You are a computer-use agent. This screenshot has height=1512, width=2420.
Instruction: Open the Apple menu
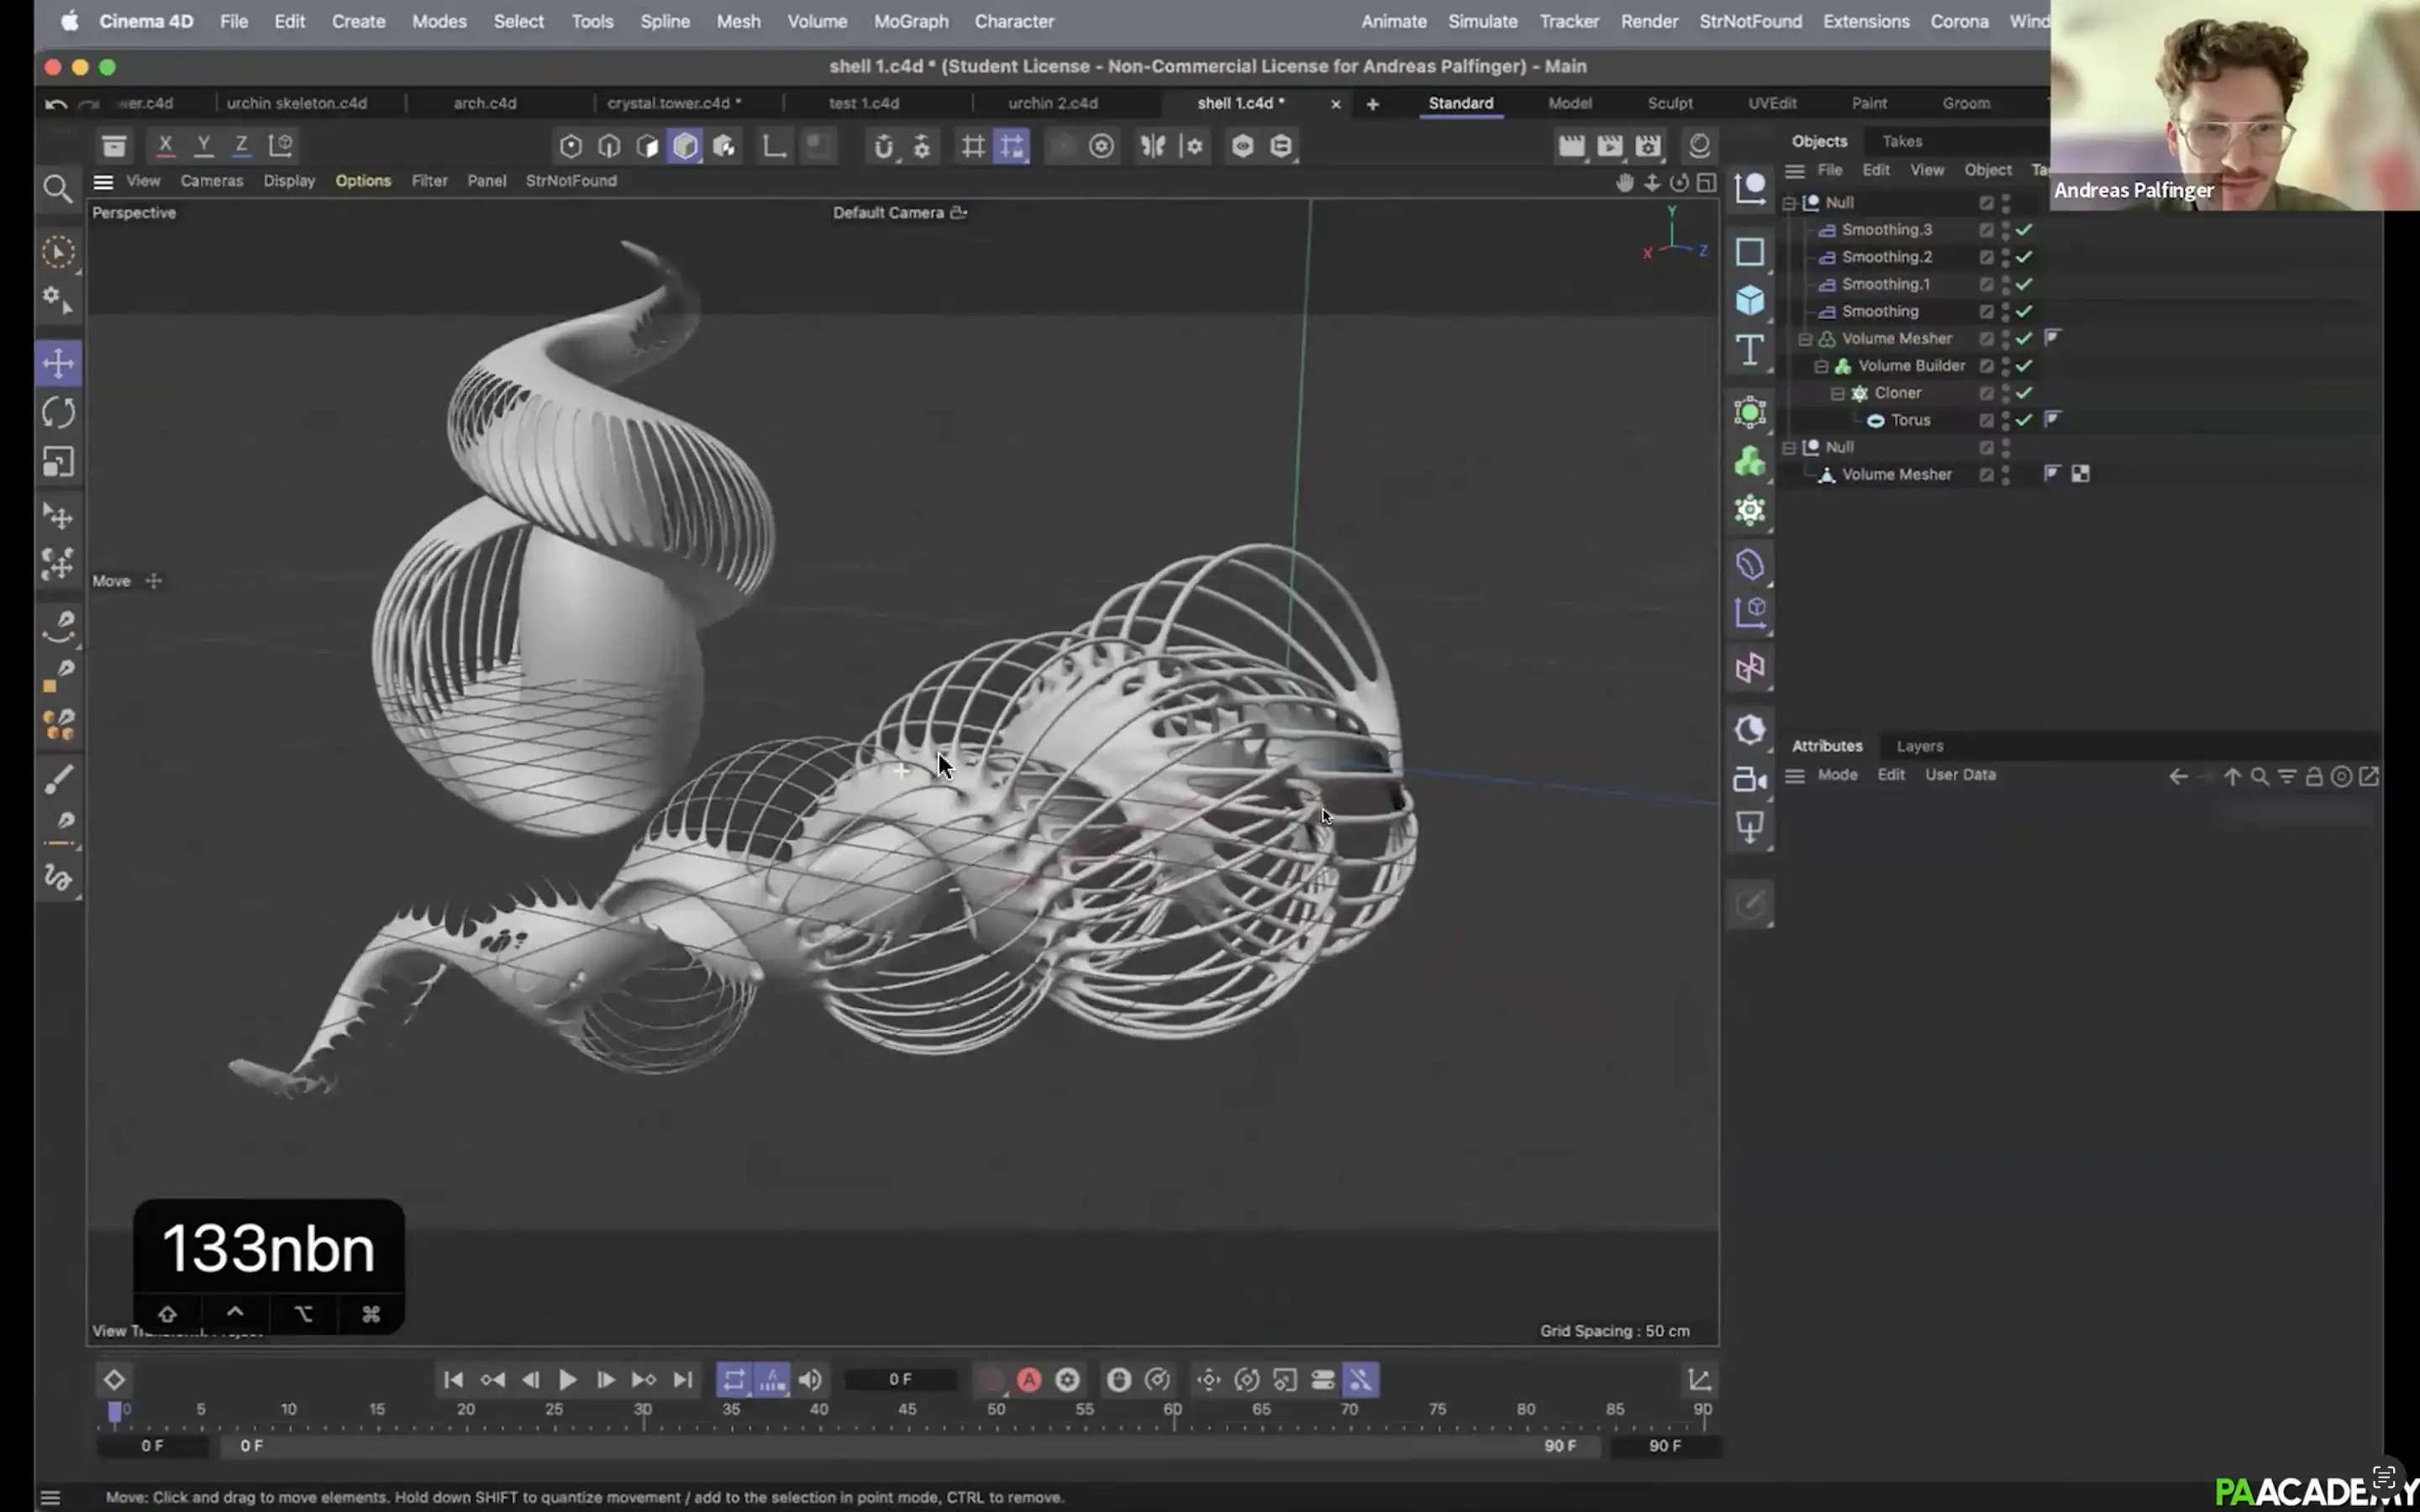69,21
